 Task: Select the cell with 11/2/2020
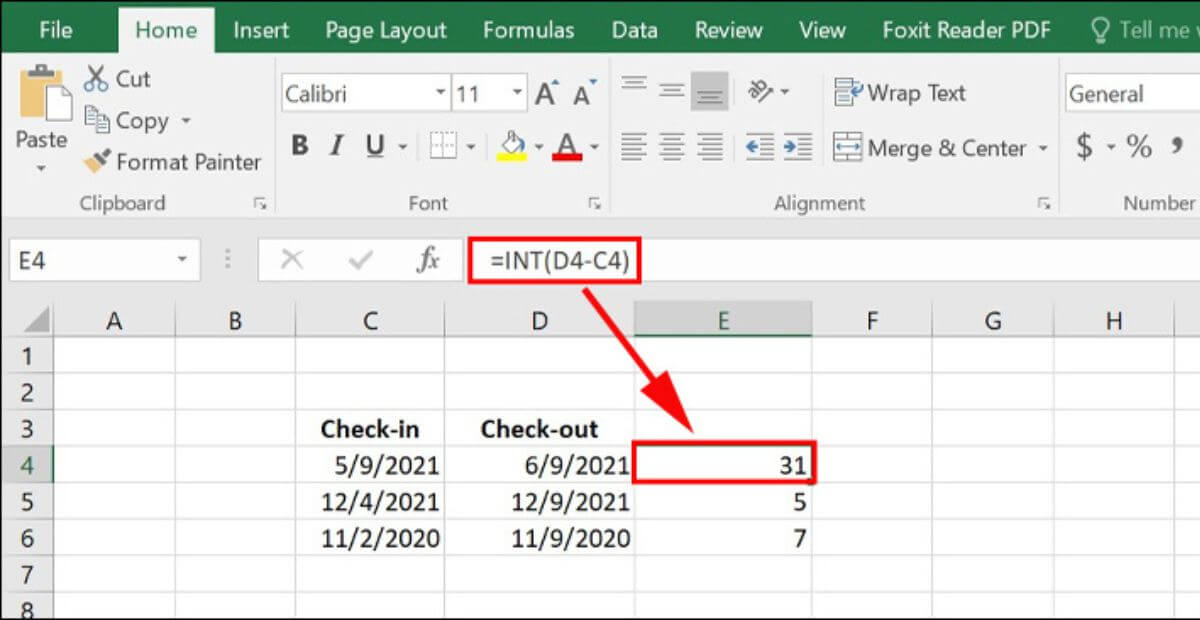[x=370, y=539]
